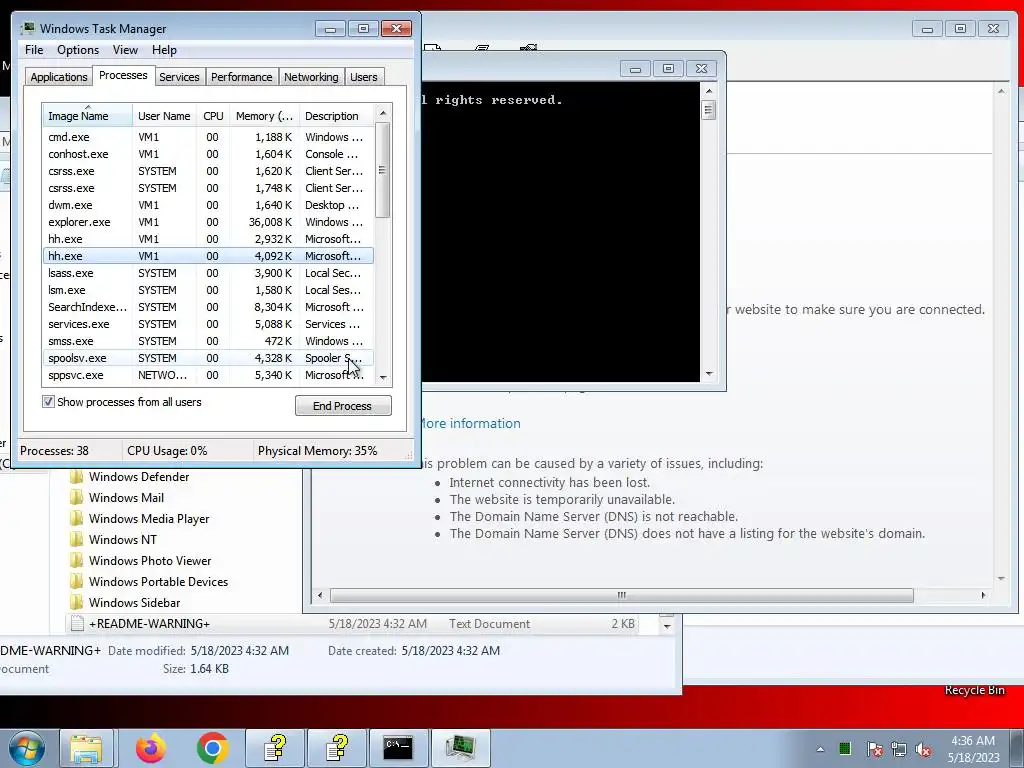Click process list scroll-up arrow
The width and height of the screenshot is (1024, 768).
pyautogui.click(x=383, y=113)
